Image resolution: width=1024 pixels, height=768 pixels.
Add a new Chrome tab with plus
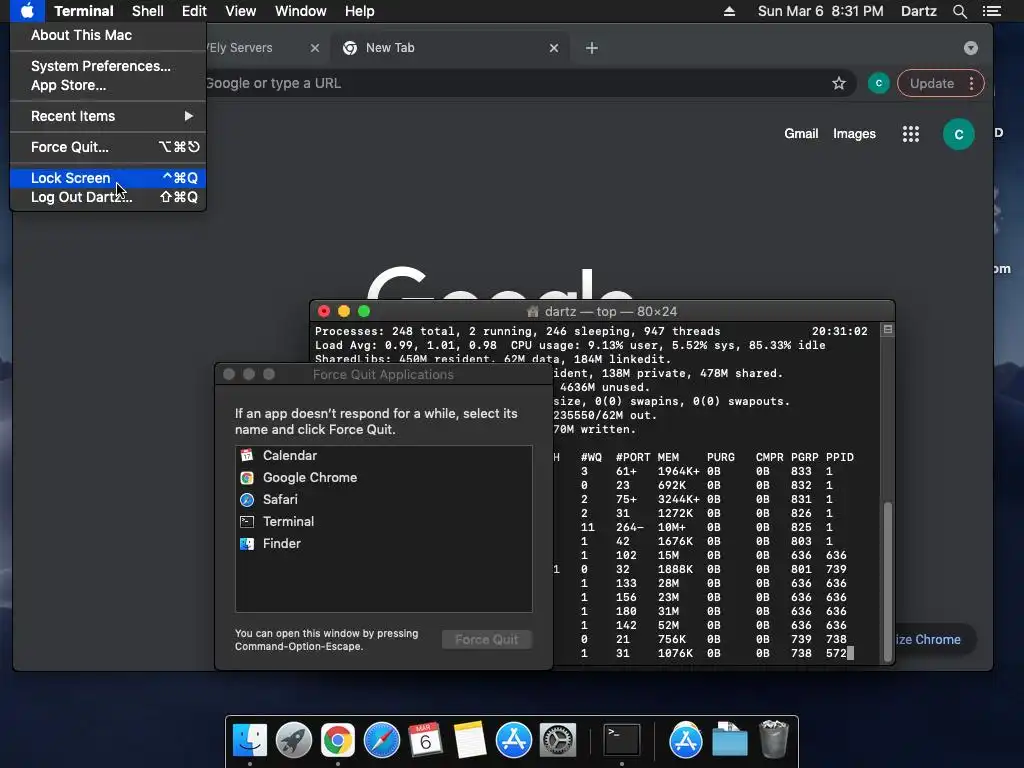coord(592,48)
